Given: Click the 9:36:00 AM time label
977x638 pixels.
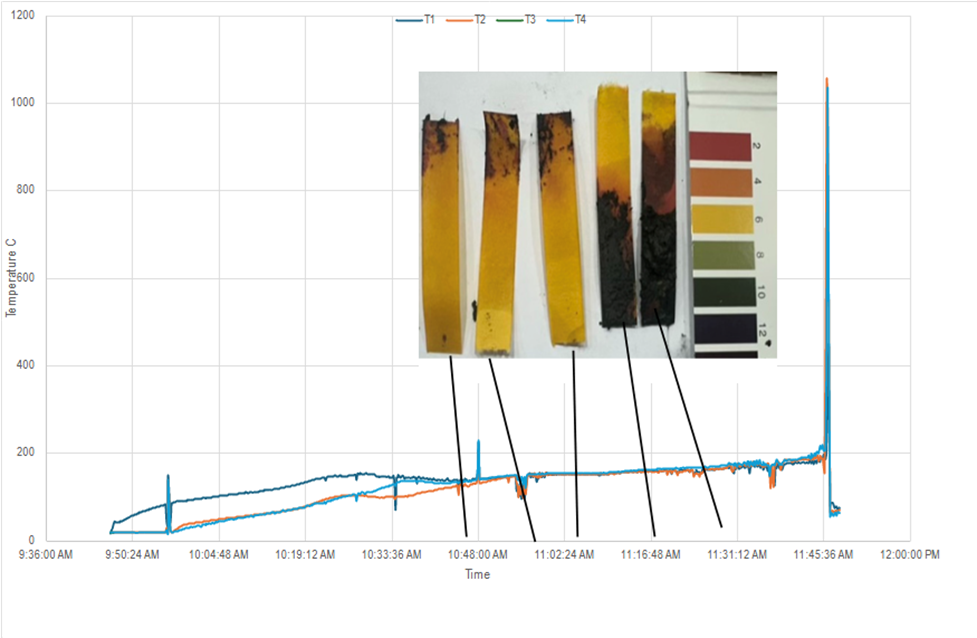Looking at the screenshot, I should 45,555.
